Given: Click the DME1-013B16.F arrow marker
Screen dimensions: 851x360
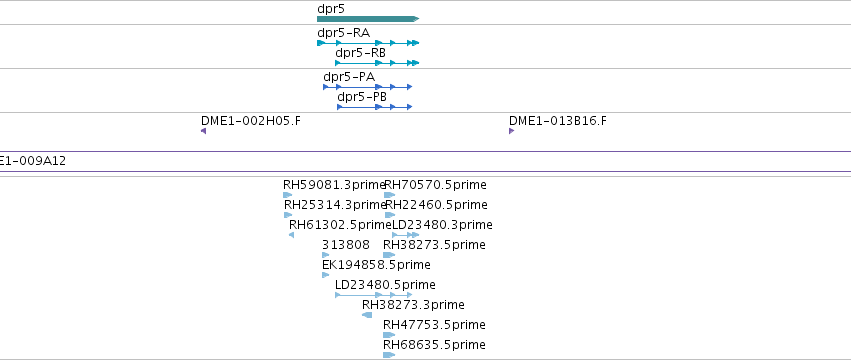Looking at the screenshot, I should tap(511, 131).
